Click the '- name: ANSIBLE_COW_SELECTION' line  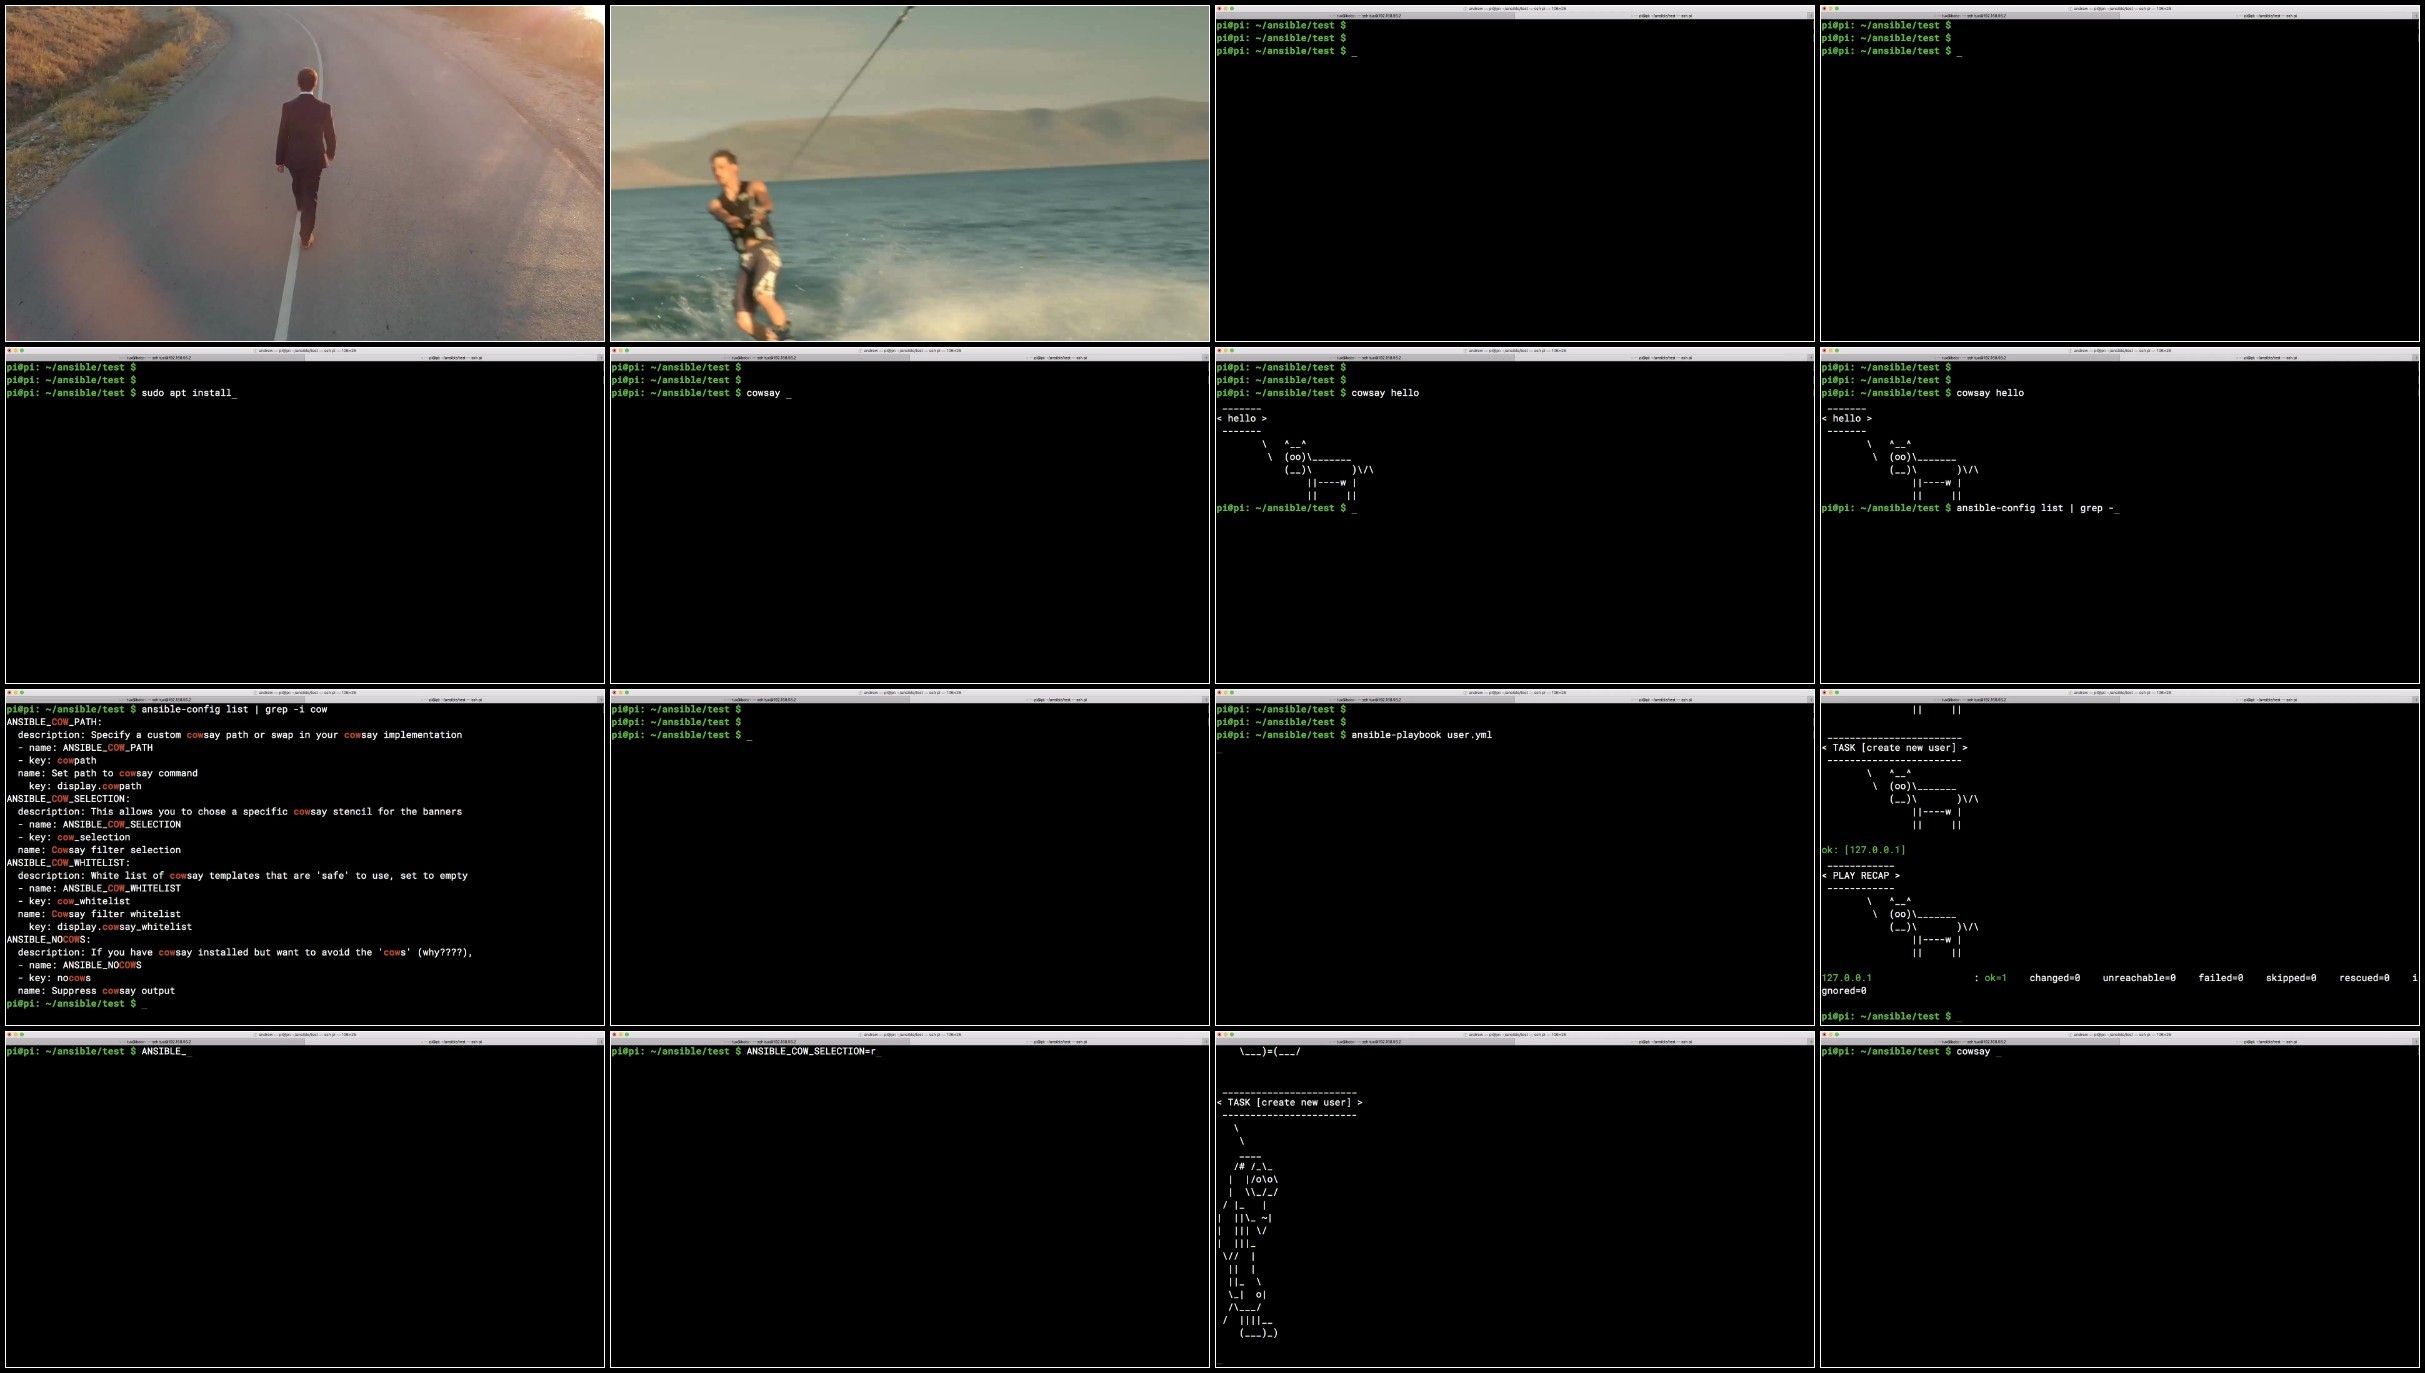pos(99,825)
